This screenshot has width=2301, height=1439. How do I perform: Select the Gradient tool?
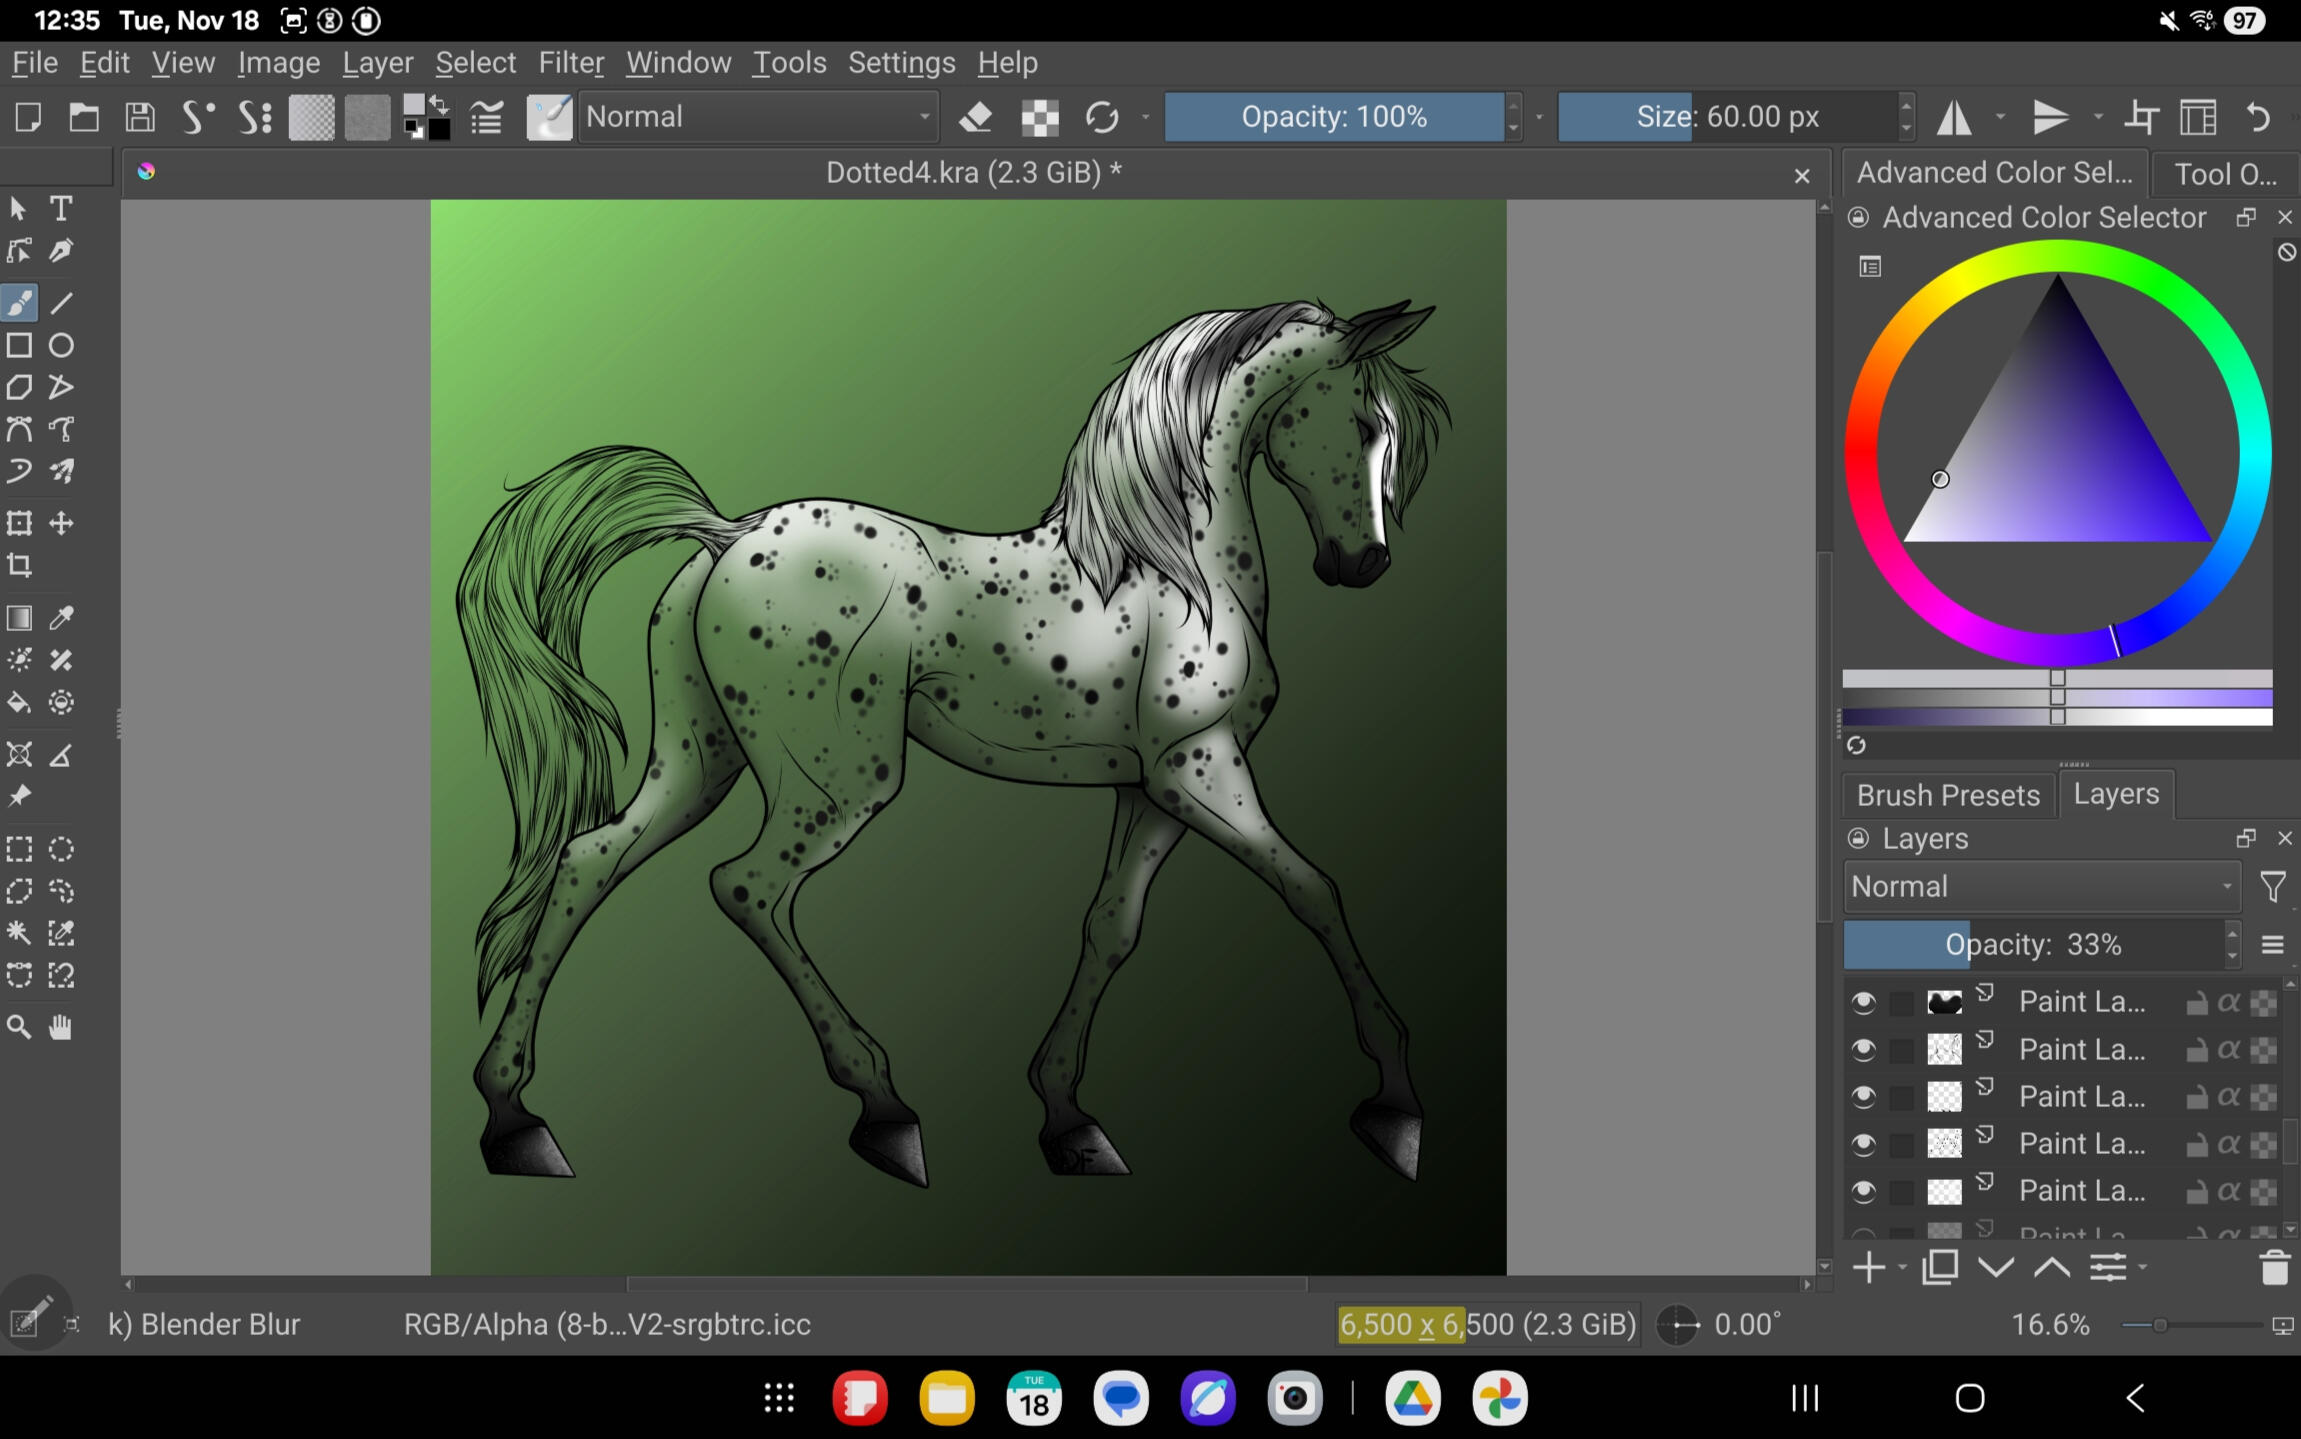pyautogui.click(x=19, y=618)
